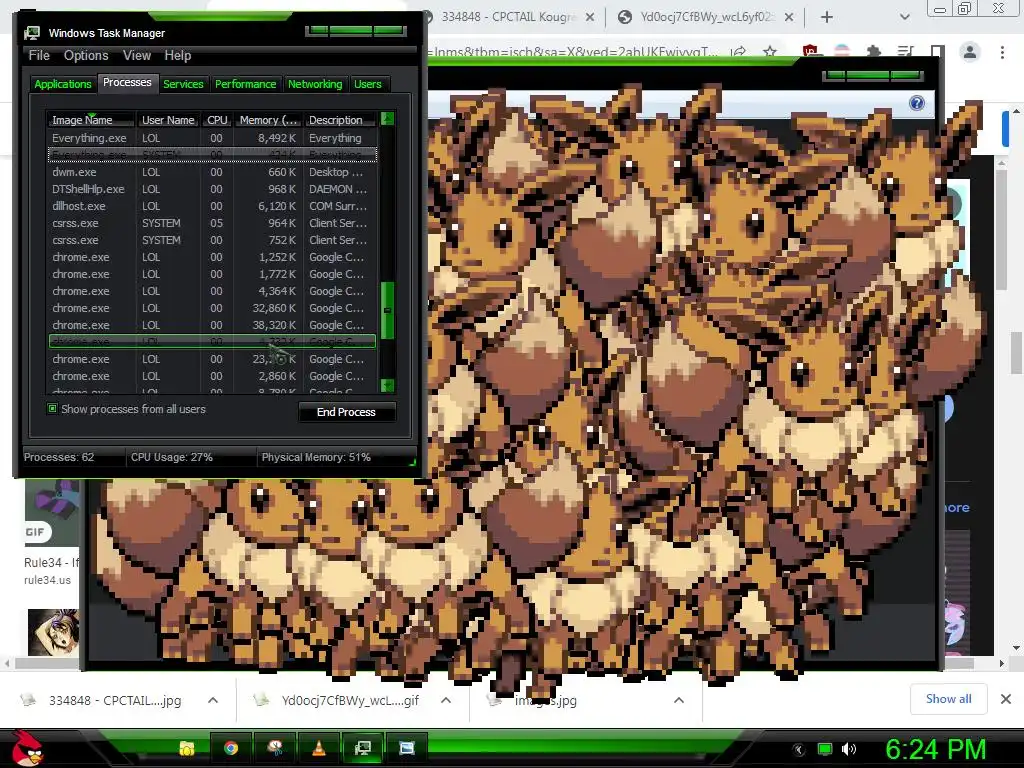Click the process list scrollbar thumb
The width and height of the screenshot is (1024, 768).
point(387,310)
